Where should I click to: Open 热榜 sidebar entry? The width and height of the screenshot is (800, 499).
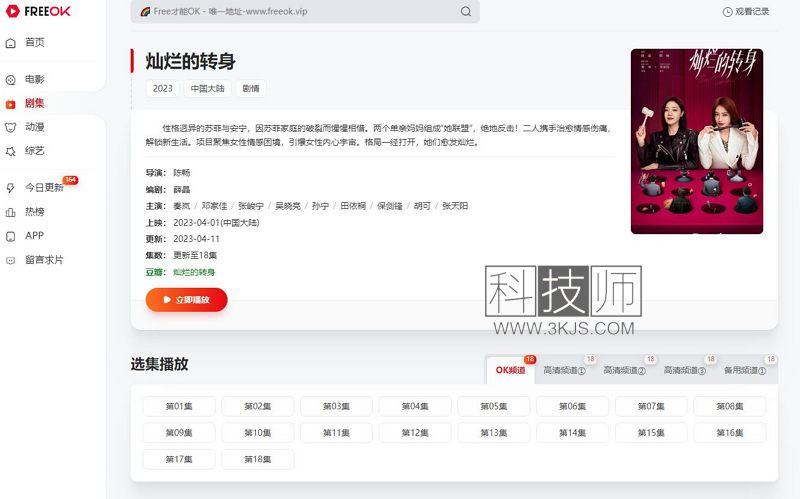35,211
